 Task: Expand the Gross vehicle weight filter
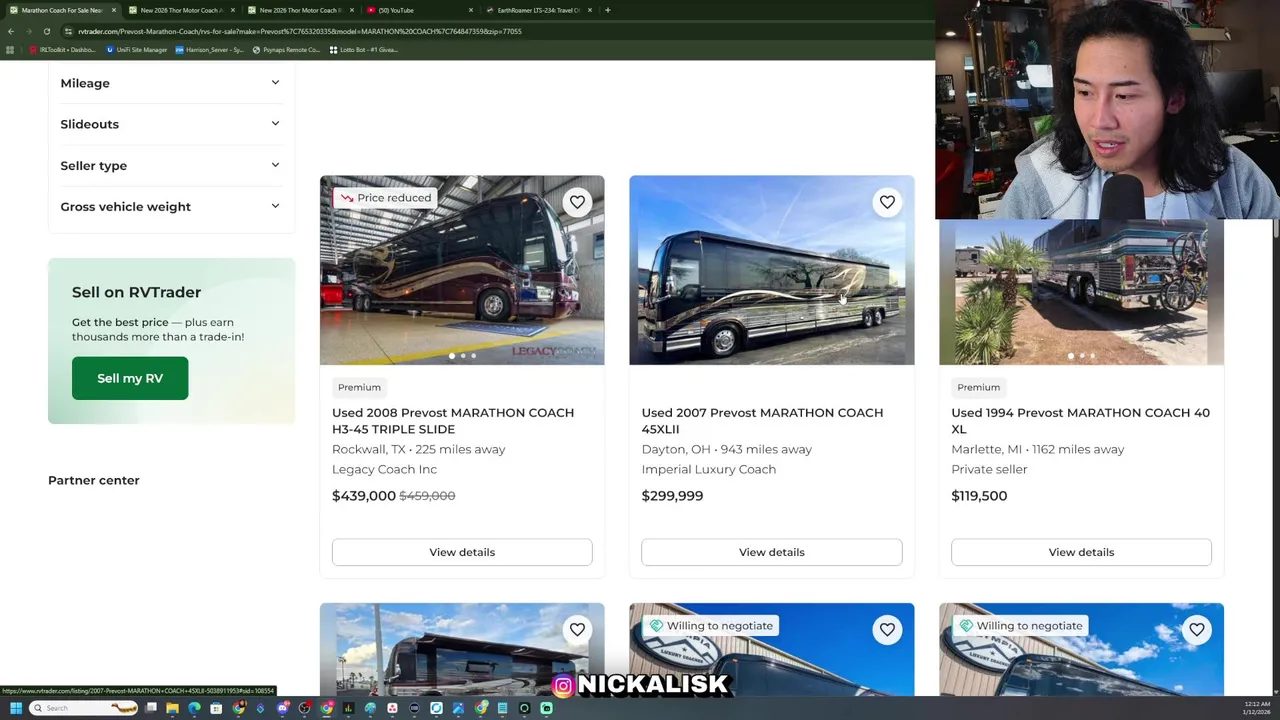click(170, 206)
